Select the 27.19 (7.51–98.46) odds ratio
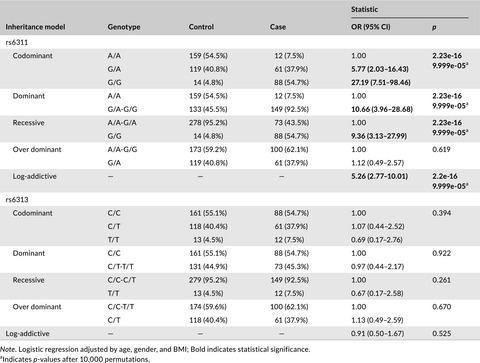The image size is (480, 363). pos(381,82)
